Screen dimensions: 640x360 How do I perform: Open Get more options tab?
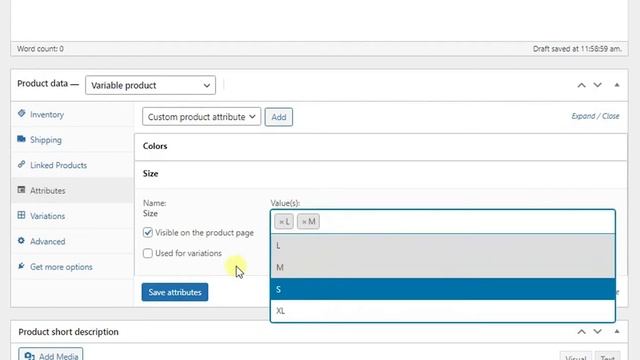click(x=72, y=267)
